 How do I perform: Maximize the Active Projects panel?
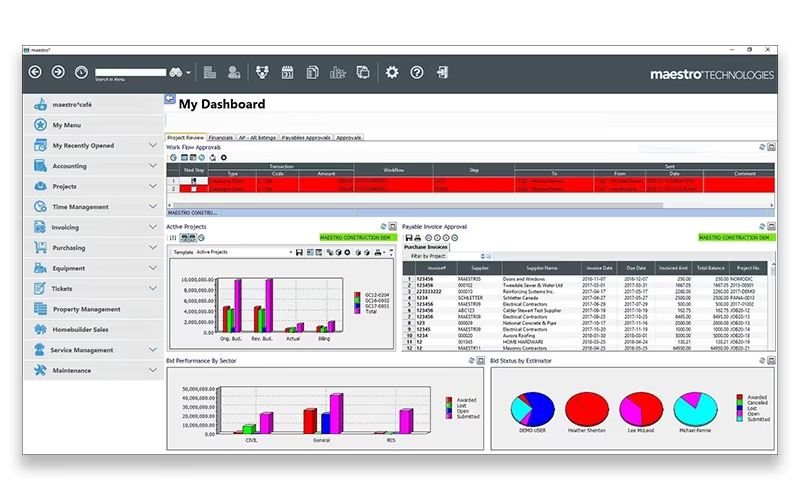pyautogui.click(x=392, y=226)
